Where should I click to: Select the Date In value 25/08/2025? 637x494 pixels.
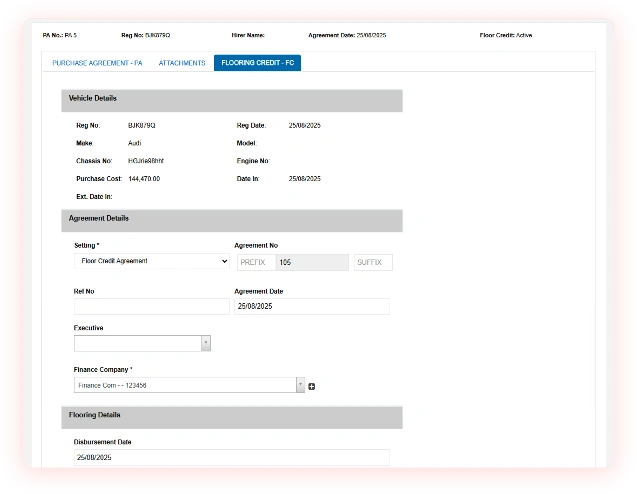coord(305,179)
